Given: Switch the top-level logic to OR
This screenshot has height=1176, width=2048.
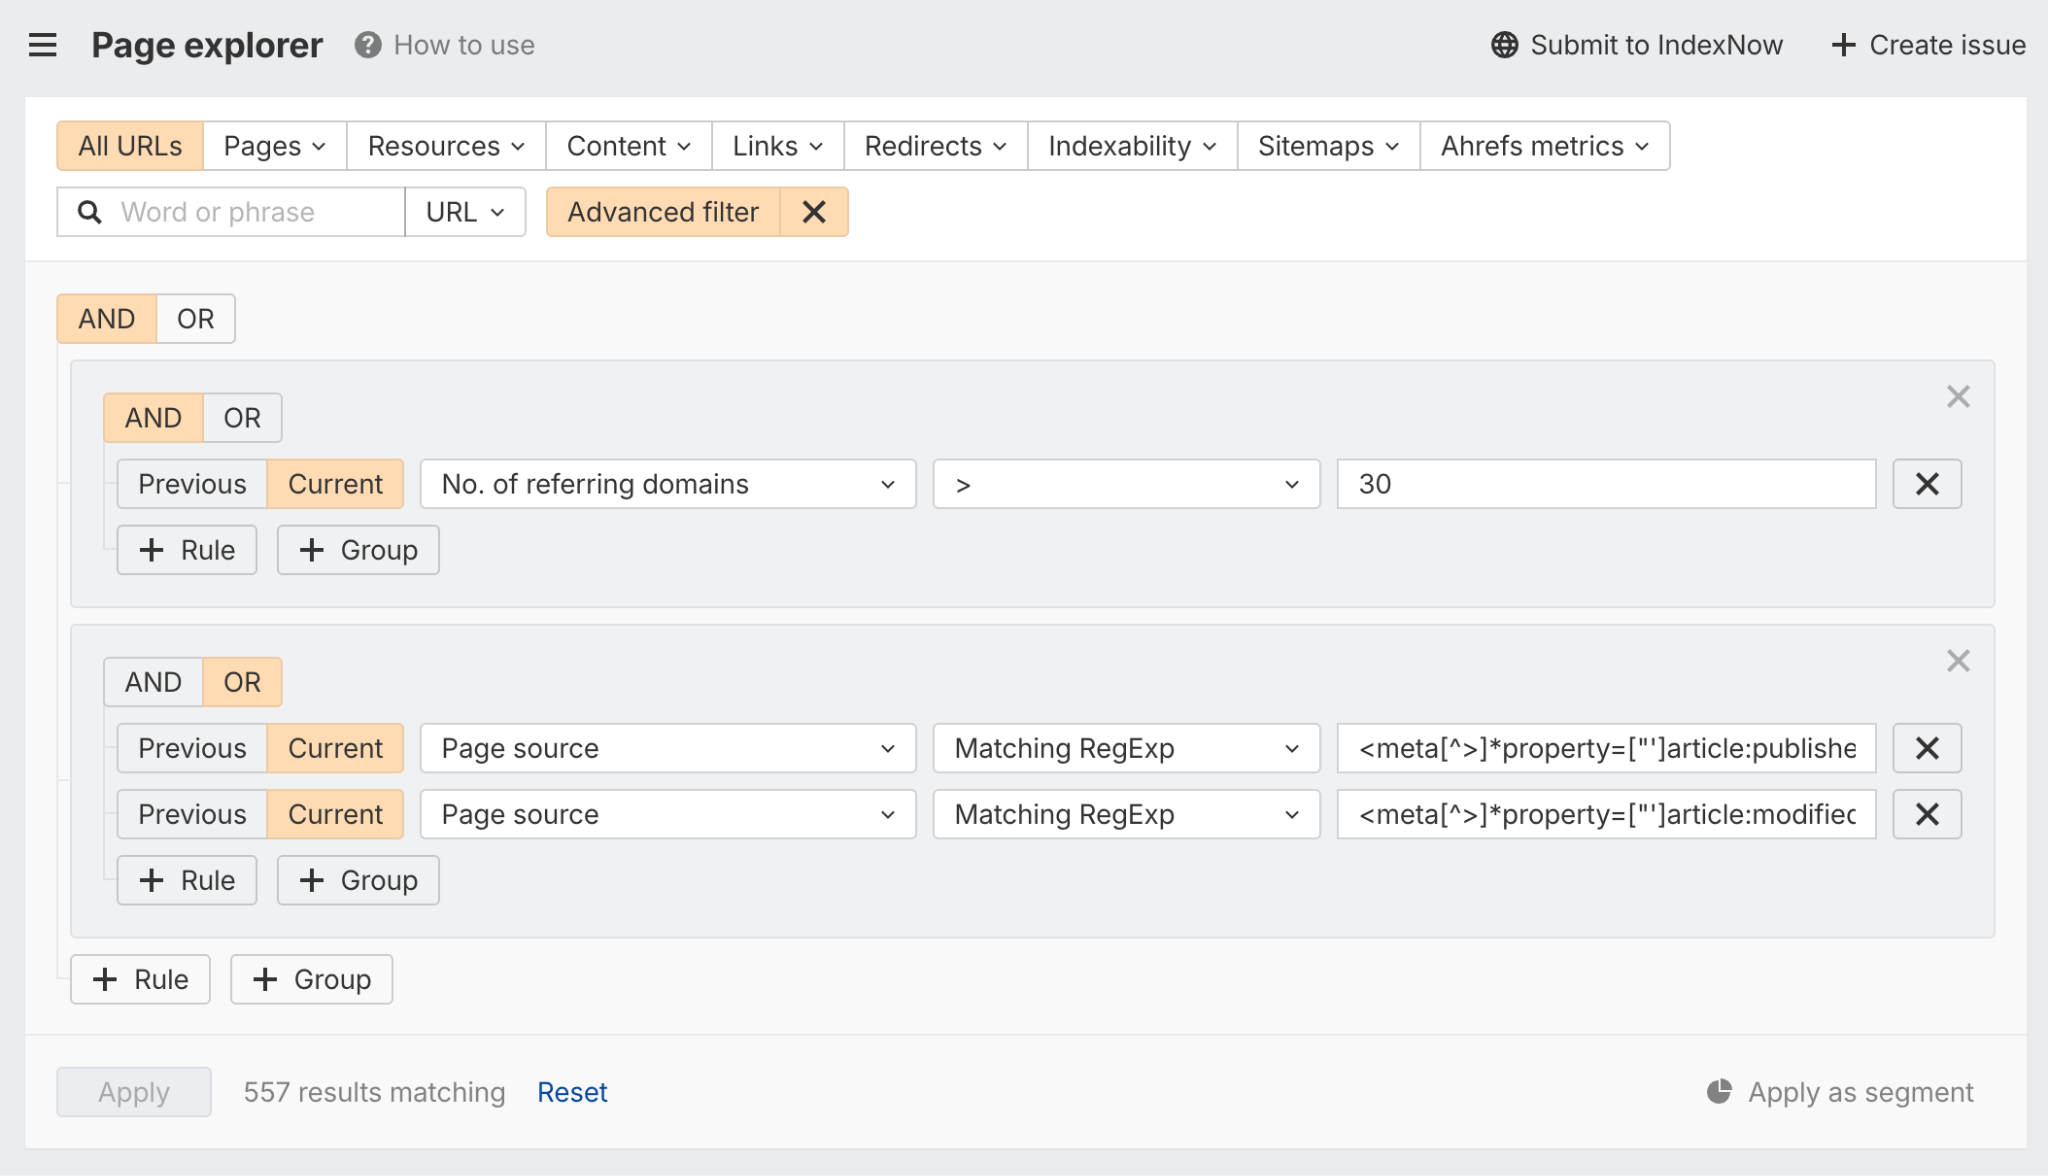Looking at the screenshot, I should point(196,318).
